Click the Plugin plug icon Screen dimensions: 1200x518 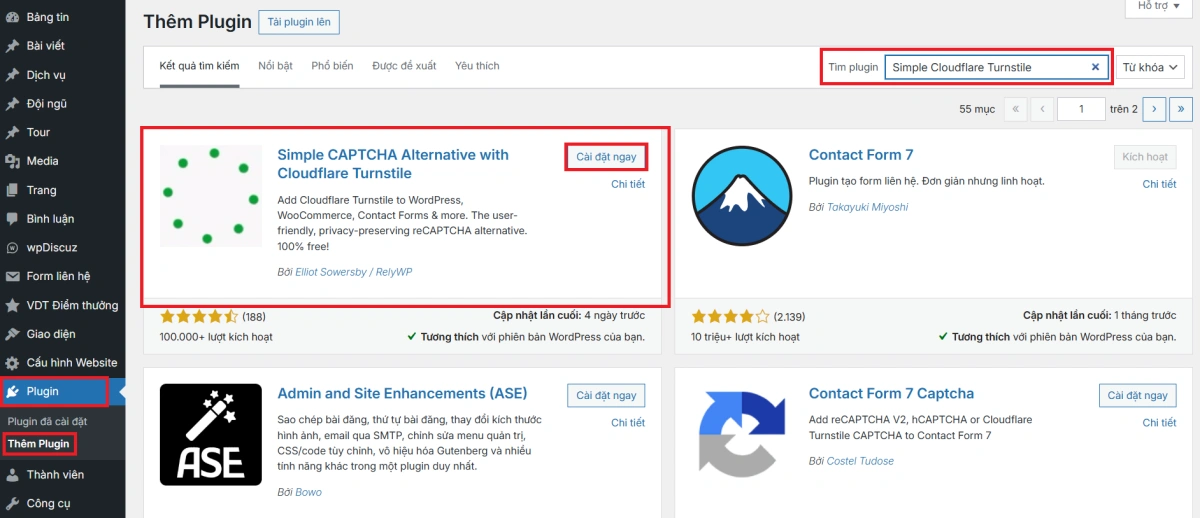click(x=12, y=392)
